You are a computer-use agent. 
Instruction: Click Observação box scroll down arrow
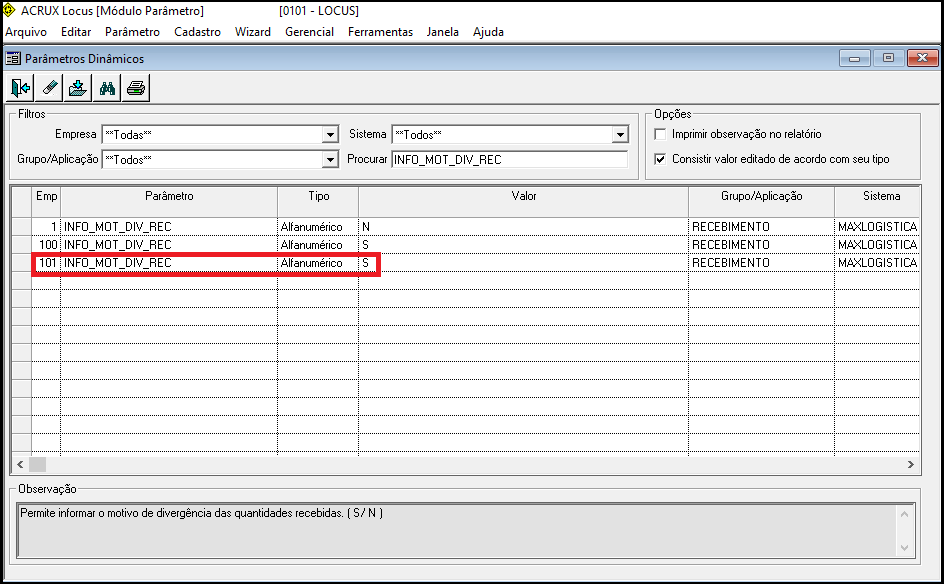point(904,548)
